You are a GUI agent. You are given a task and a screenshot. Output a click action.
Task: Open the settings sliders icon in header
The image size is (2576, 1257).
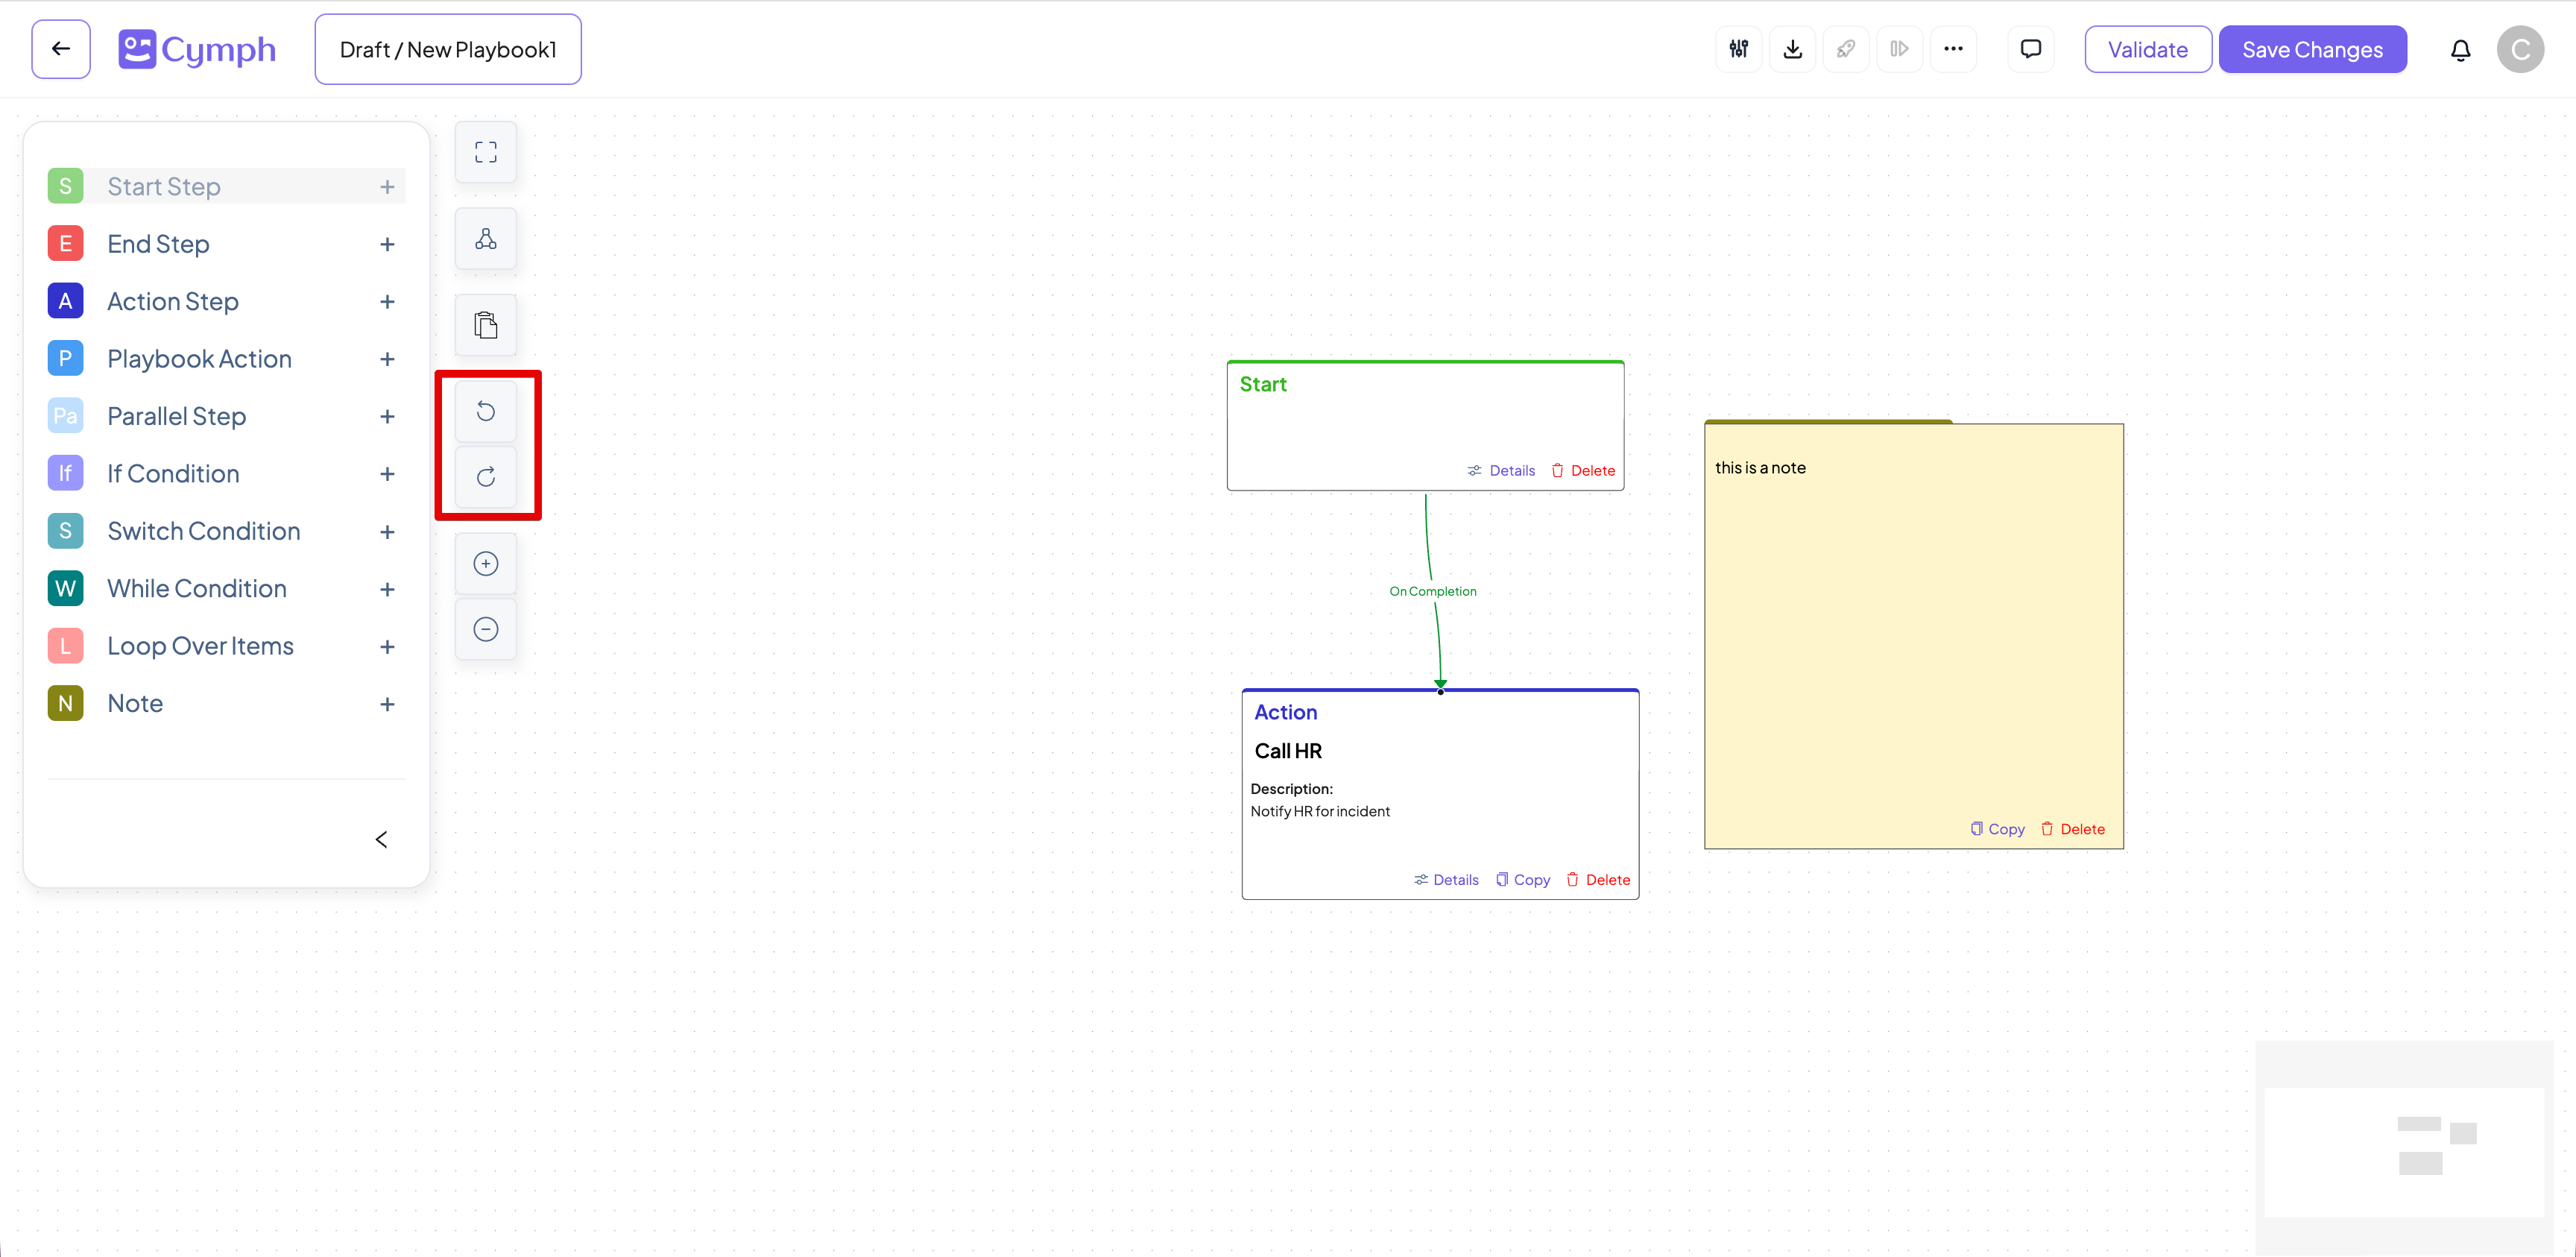pyautogui.click(x=1739, y=49)
